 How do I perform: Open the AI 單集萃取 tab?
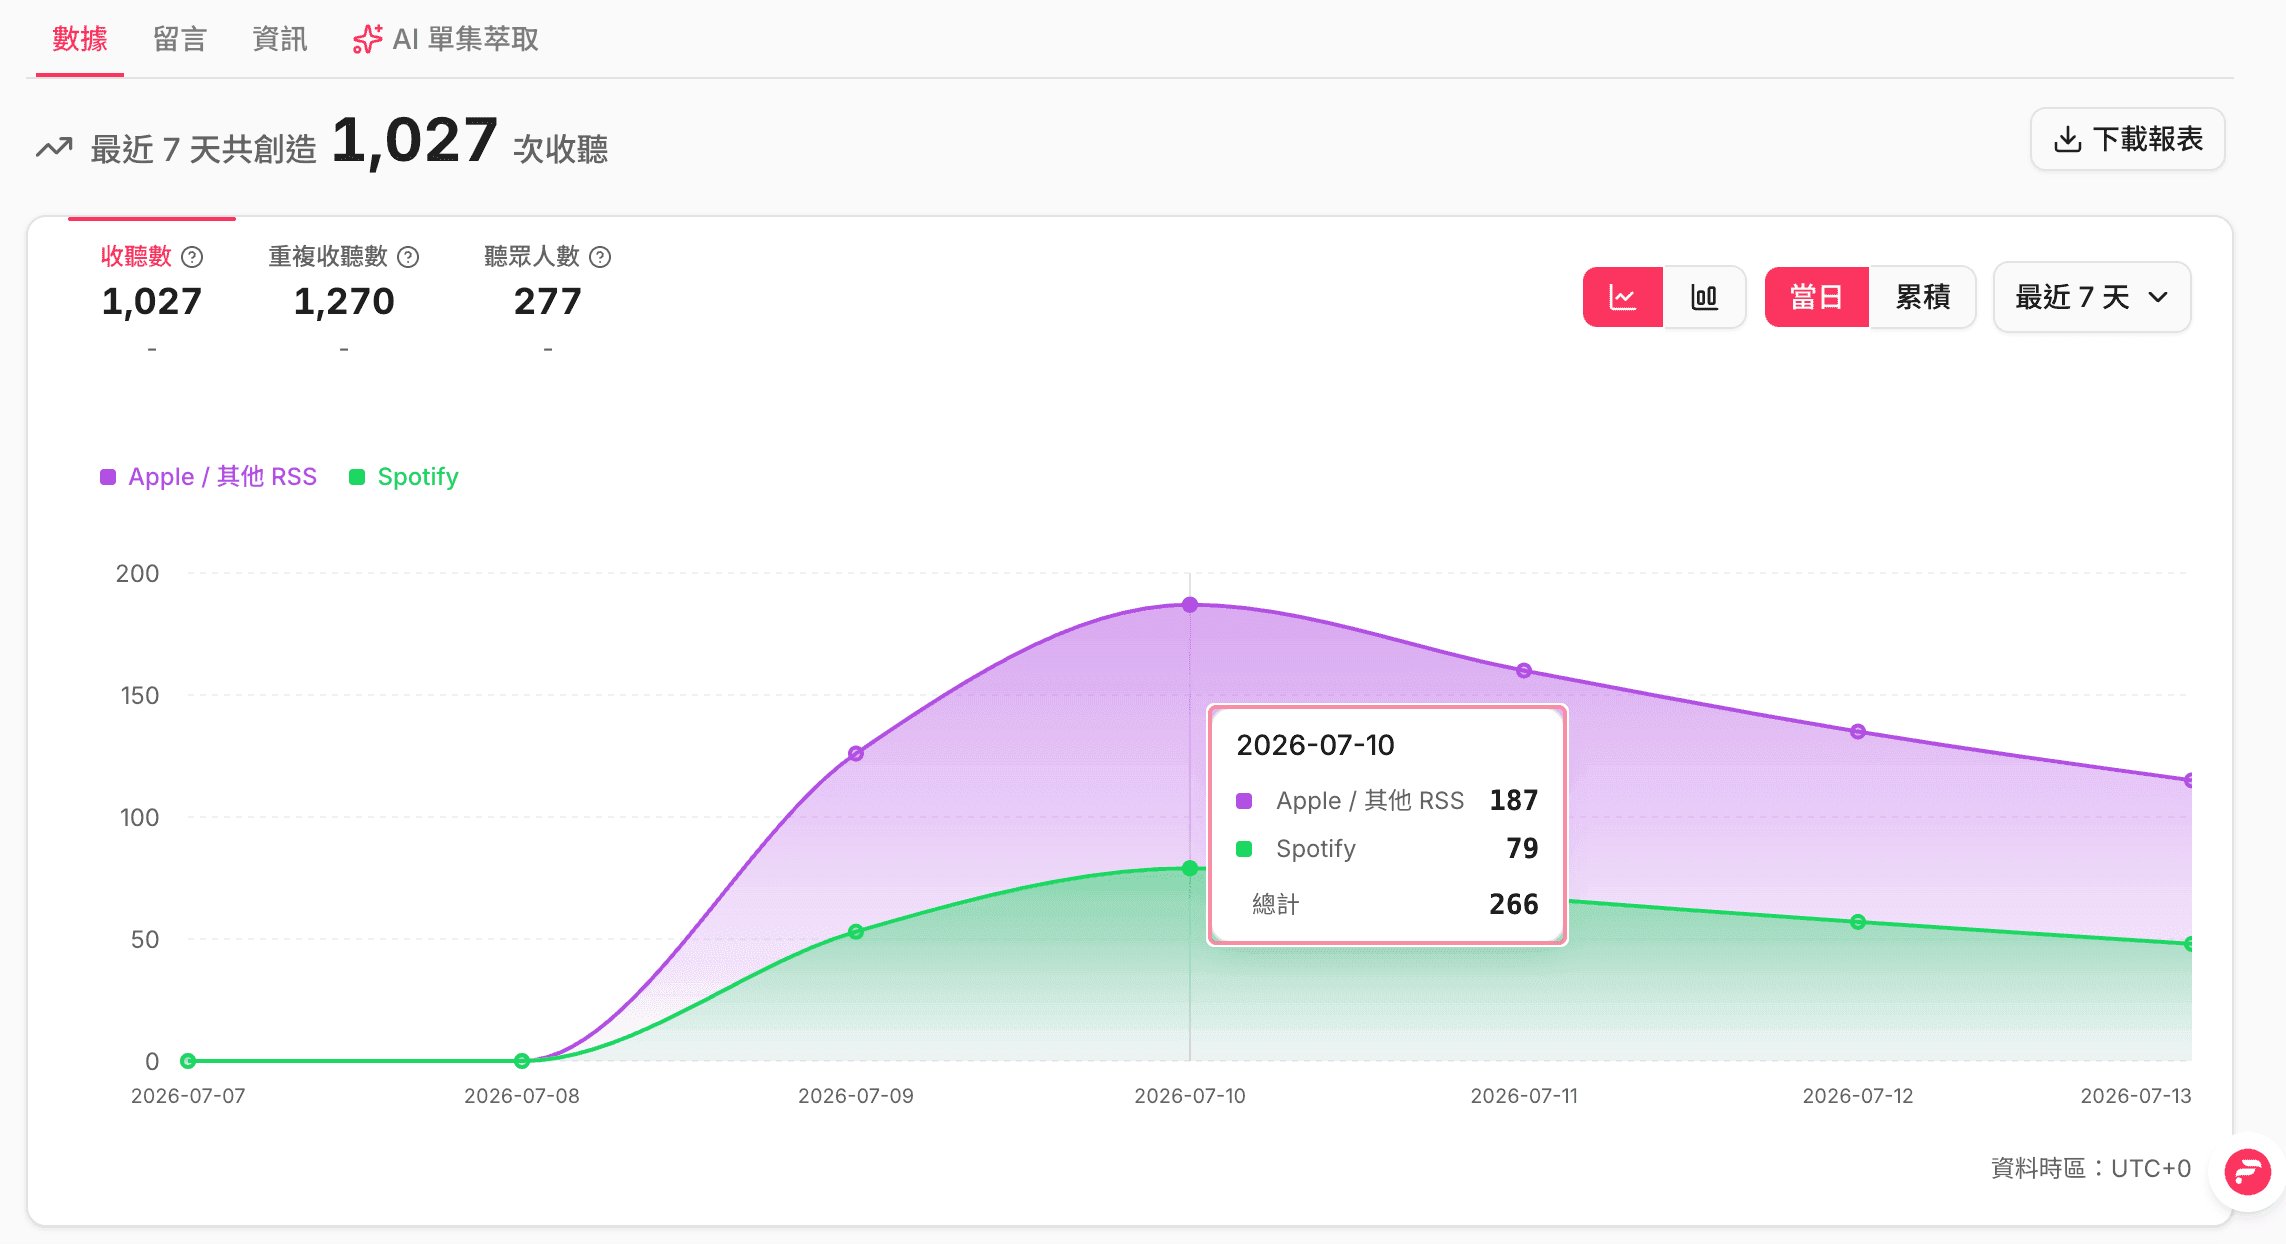pos(446,39)
